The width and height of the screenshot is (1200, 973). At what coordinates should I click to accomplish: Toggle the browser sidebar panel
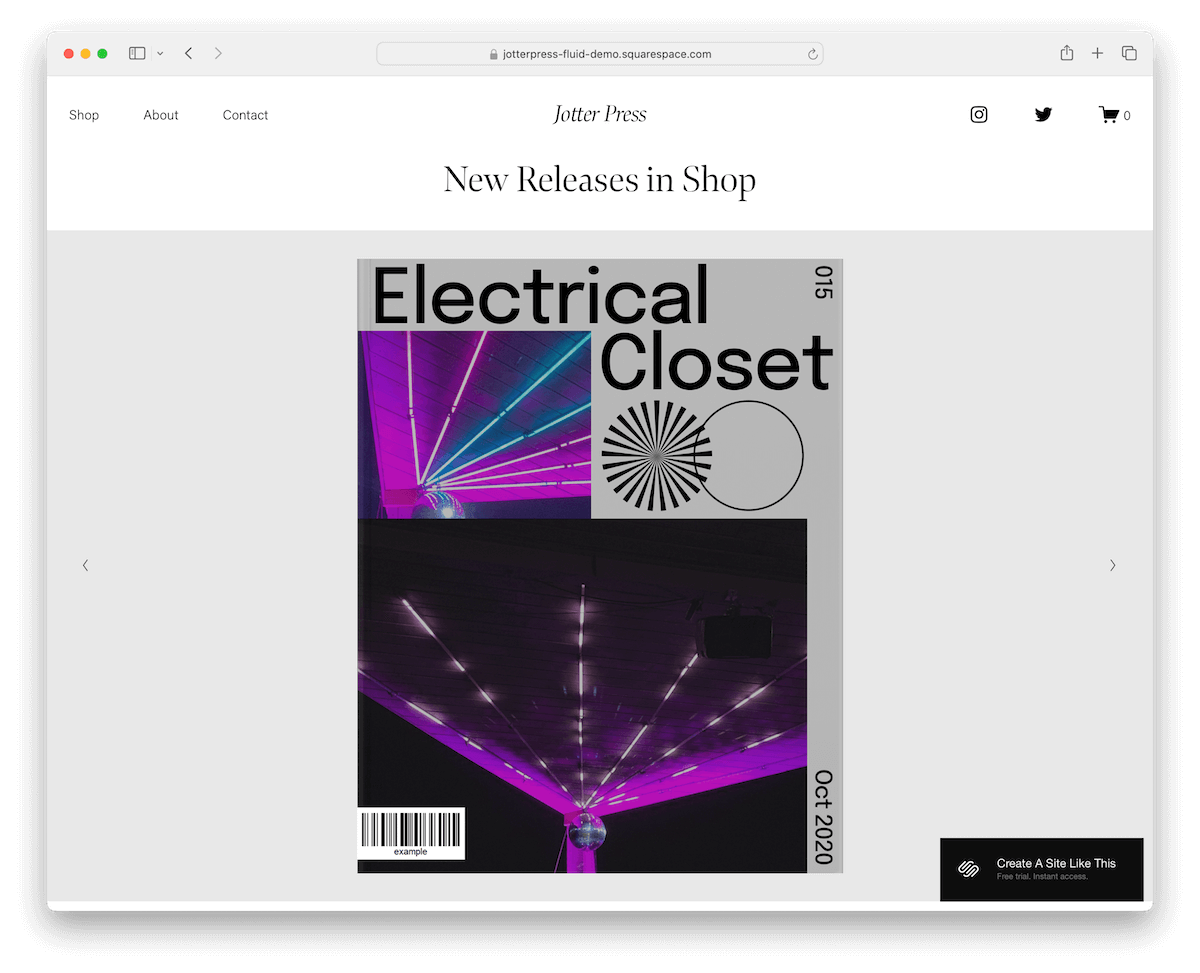136,53
